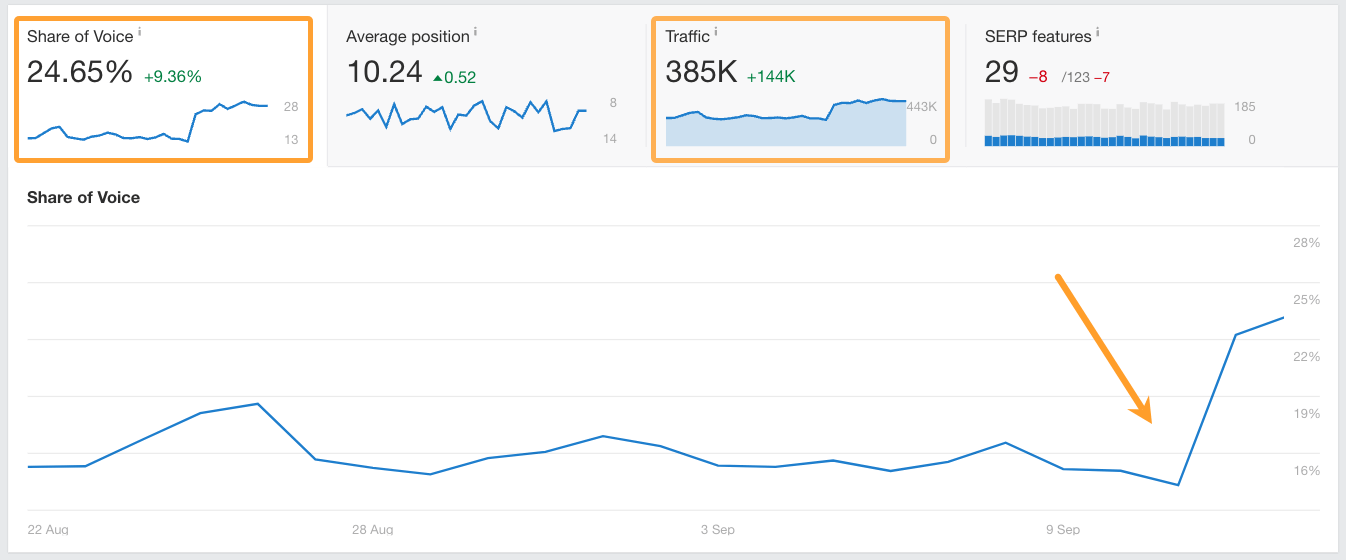Click the 24.65% Share of Voice value
Screen dimensions: 1346x560
(x=79, y=73)
